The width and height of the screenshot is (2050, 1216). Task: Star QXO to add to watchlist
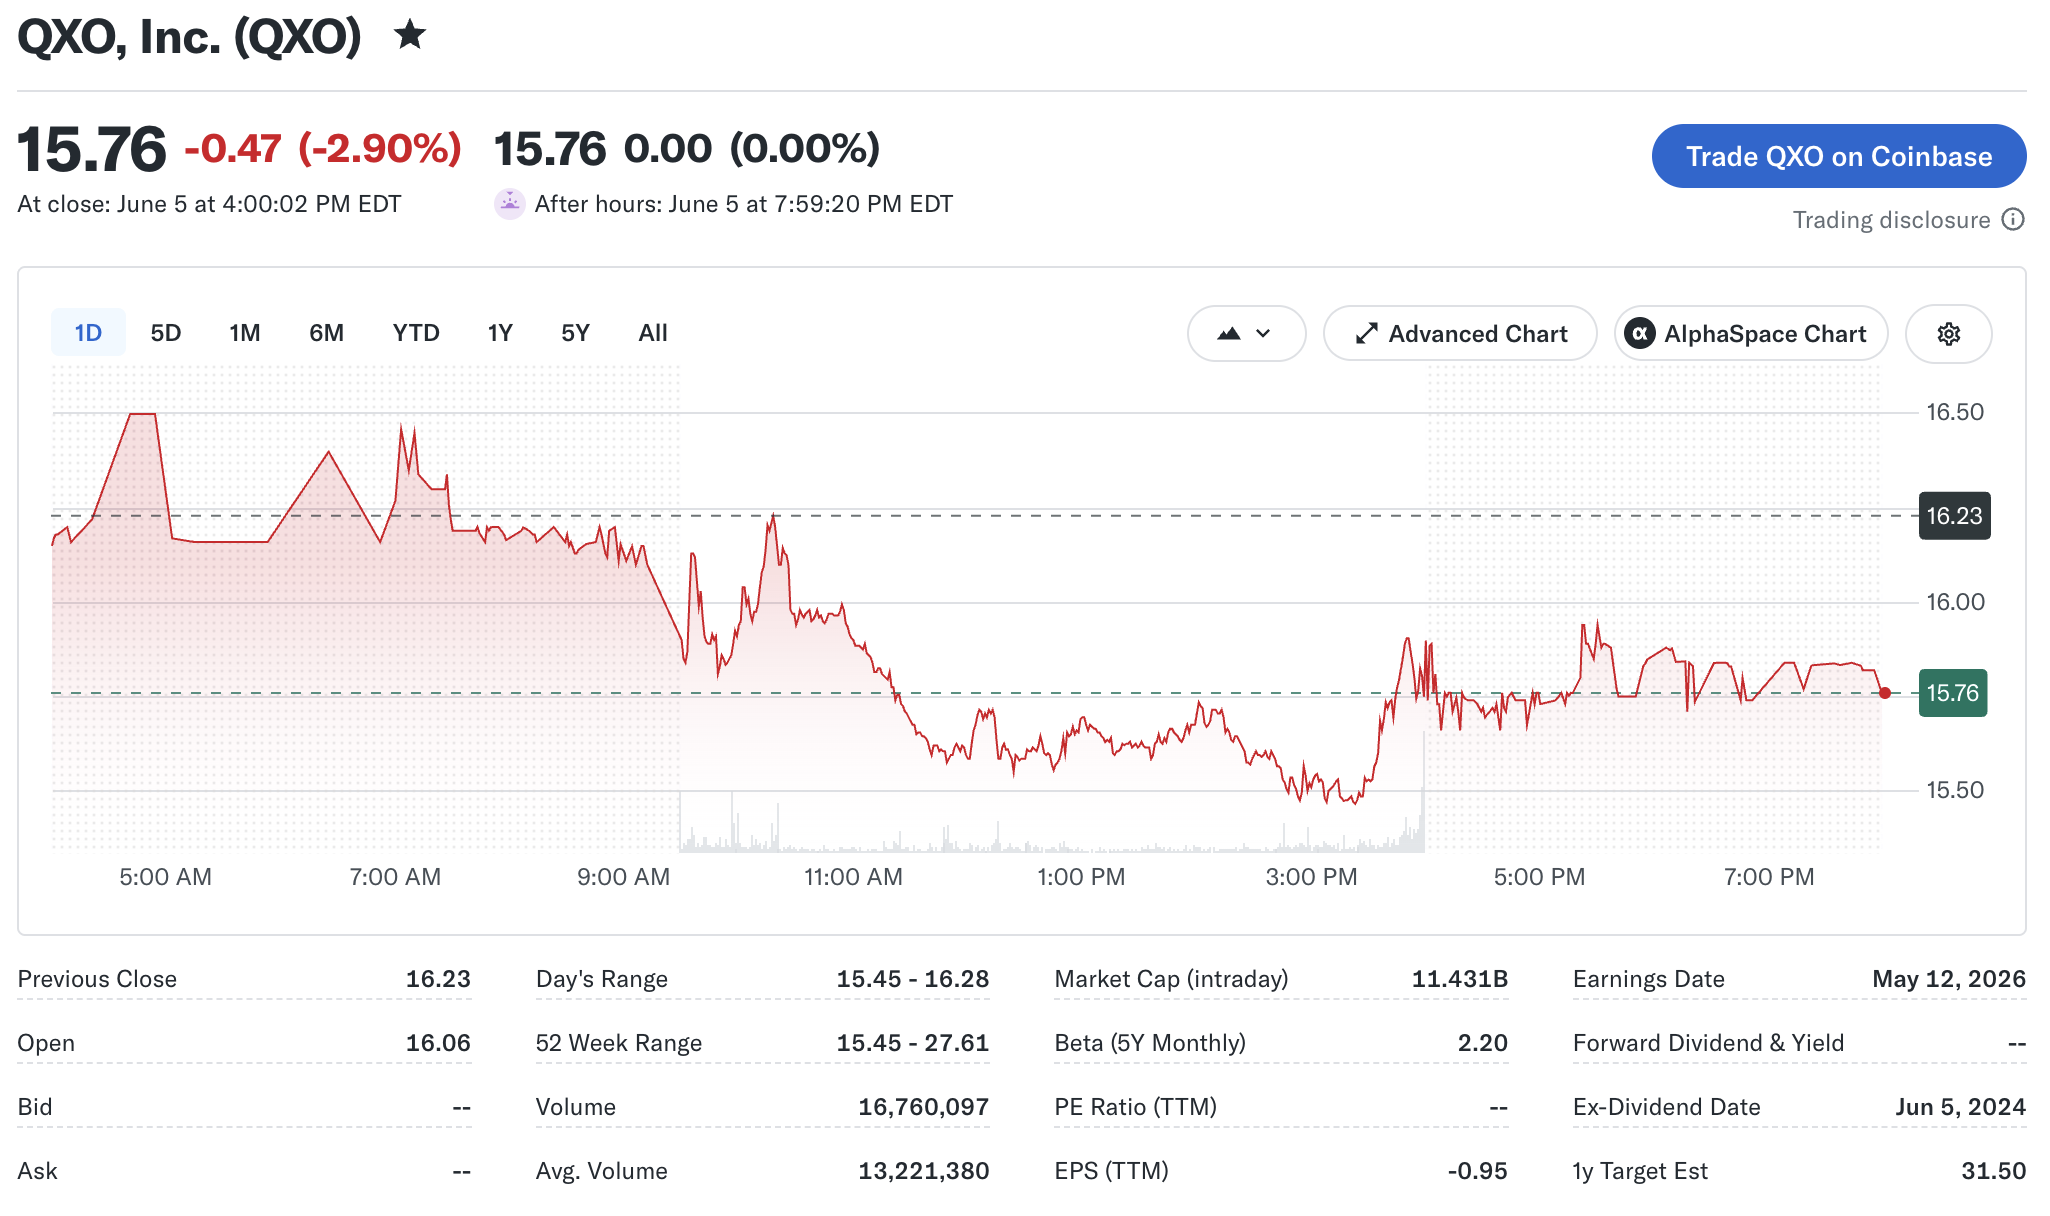pos(410,35)
